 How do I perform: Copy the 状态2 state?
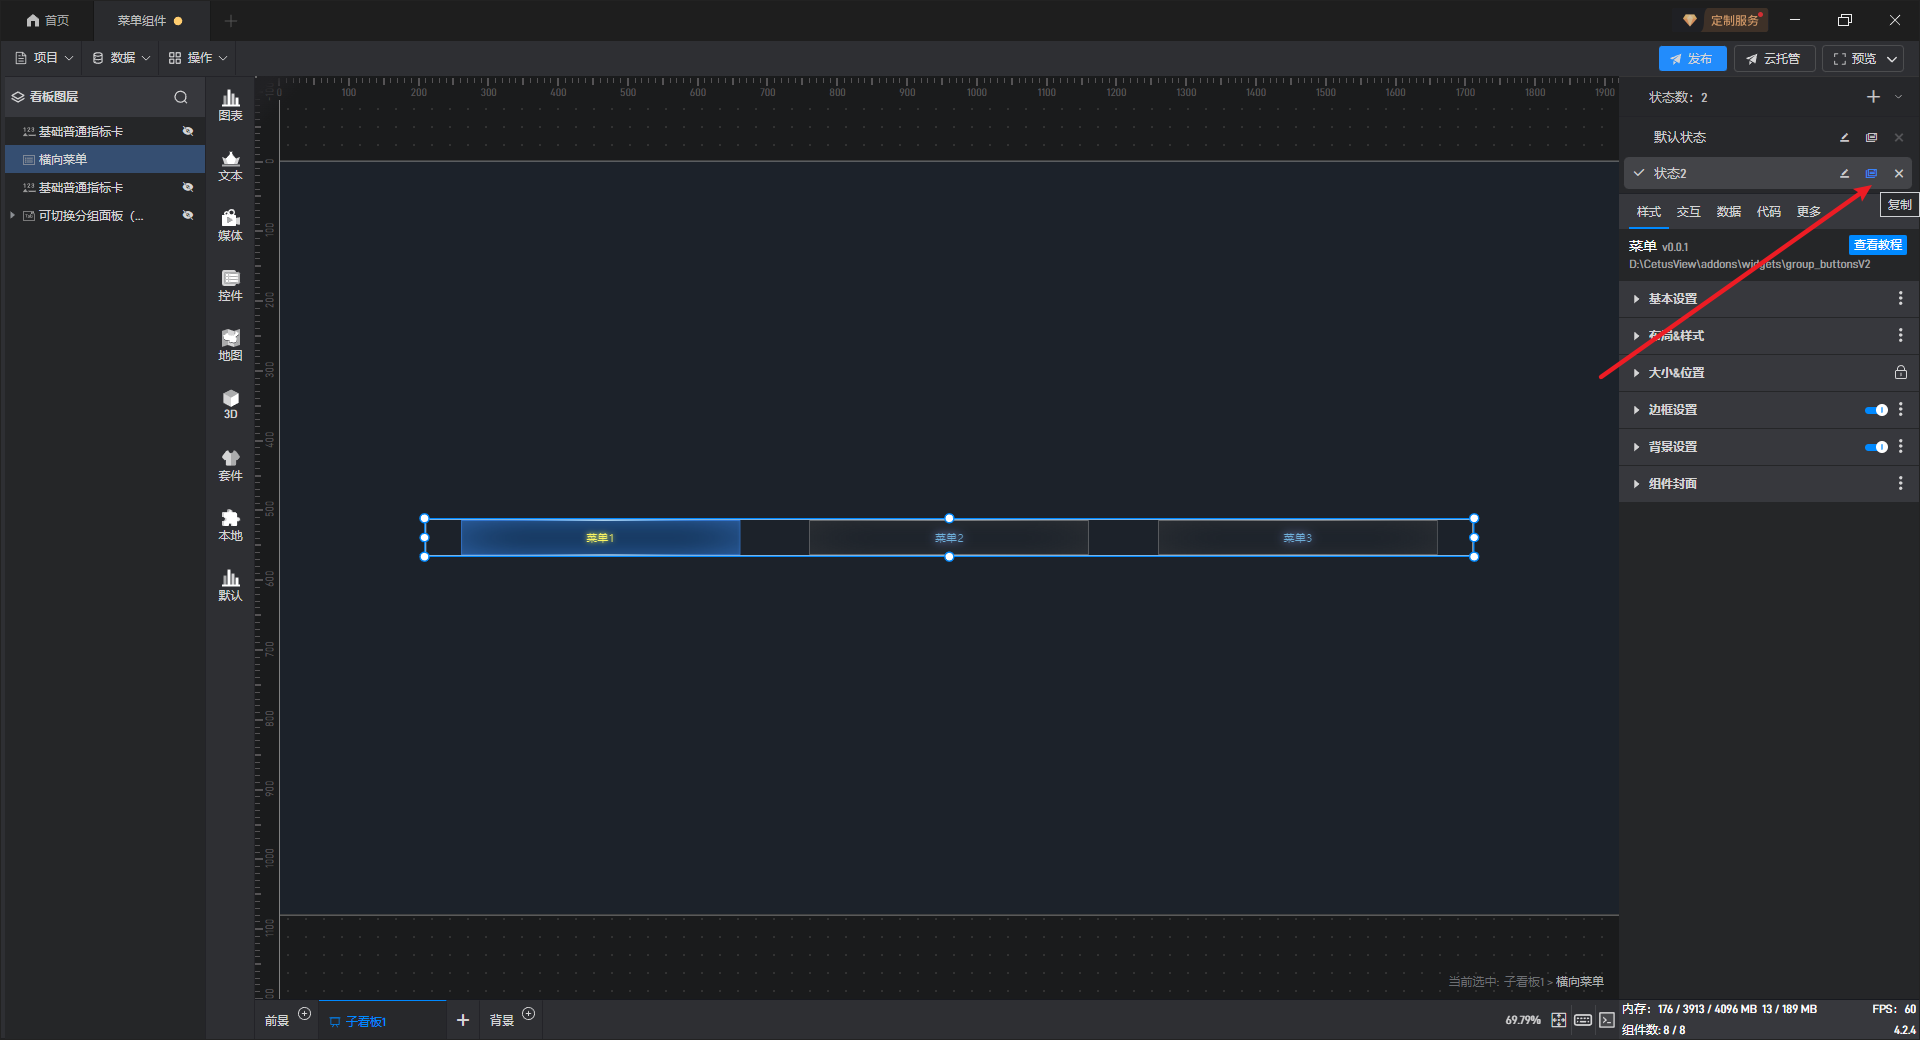[1871, 173]
